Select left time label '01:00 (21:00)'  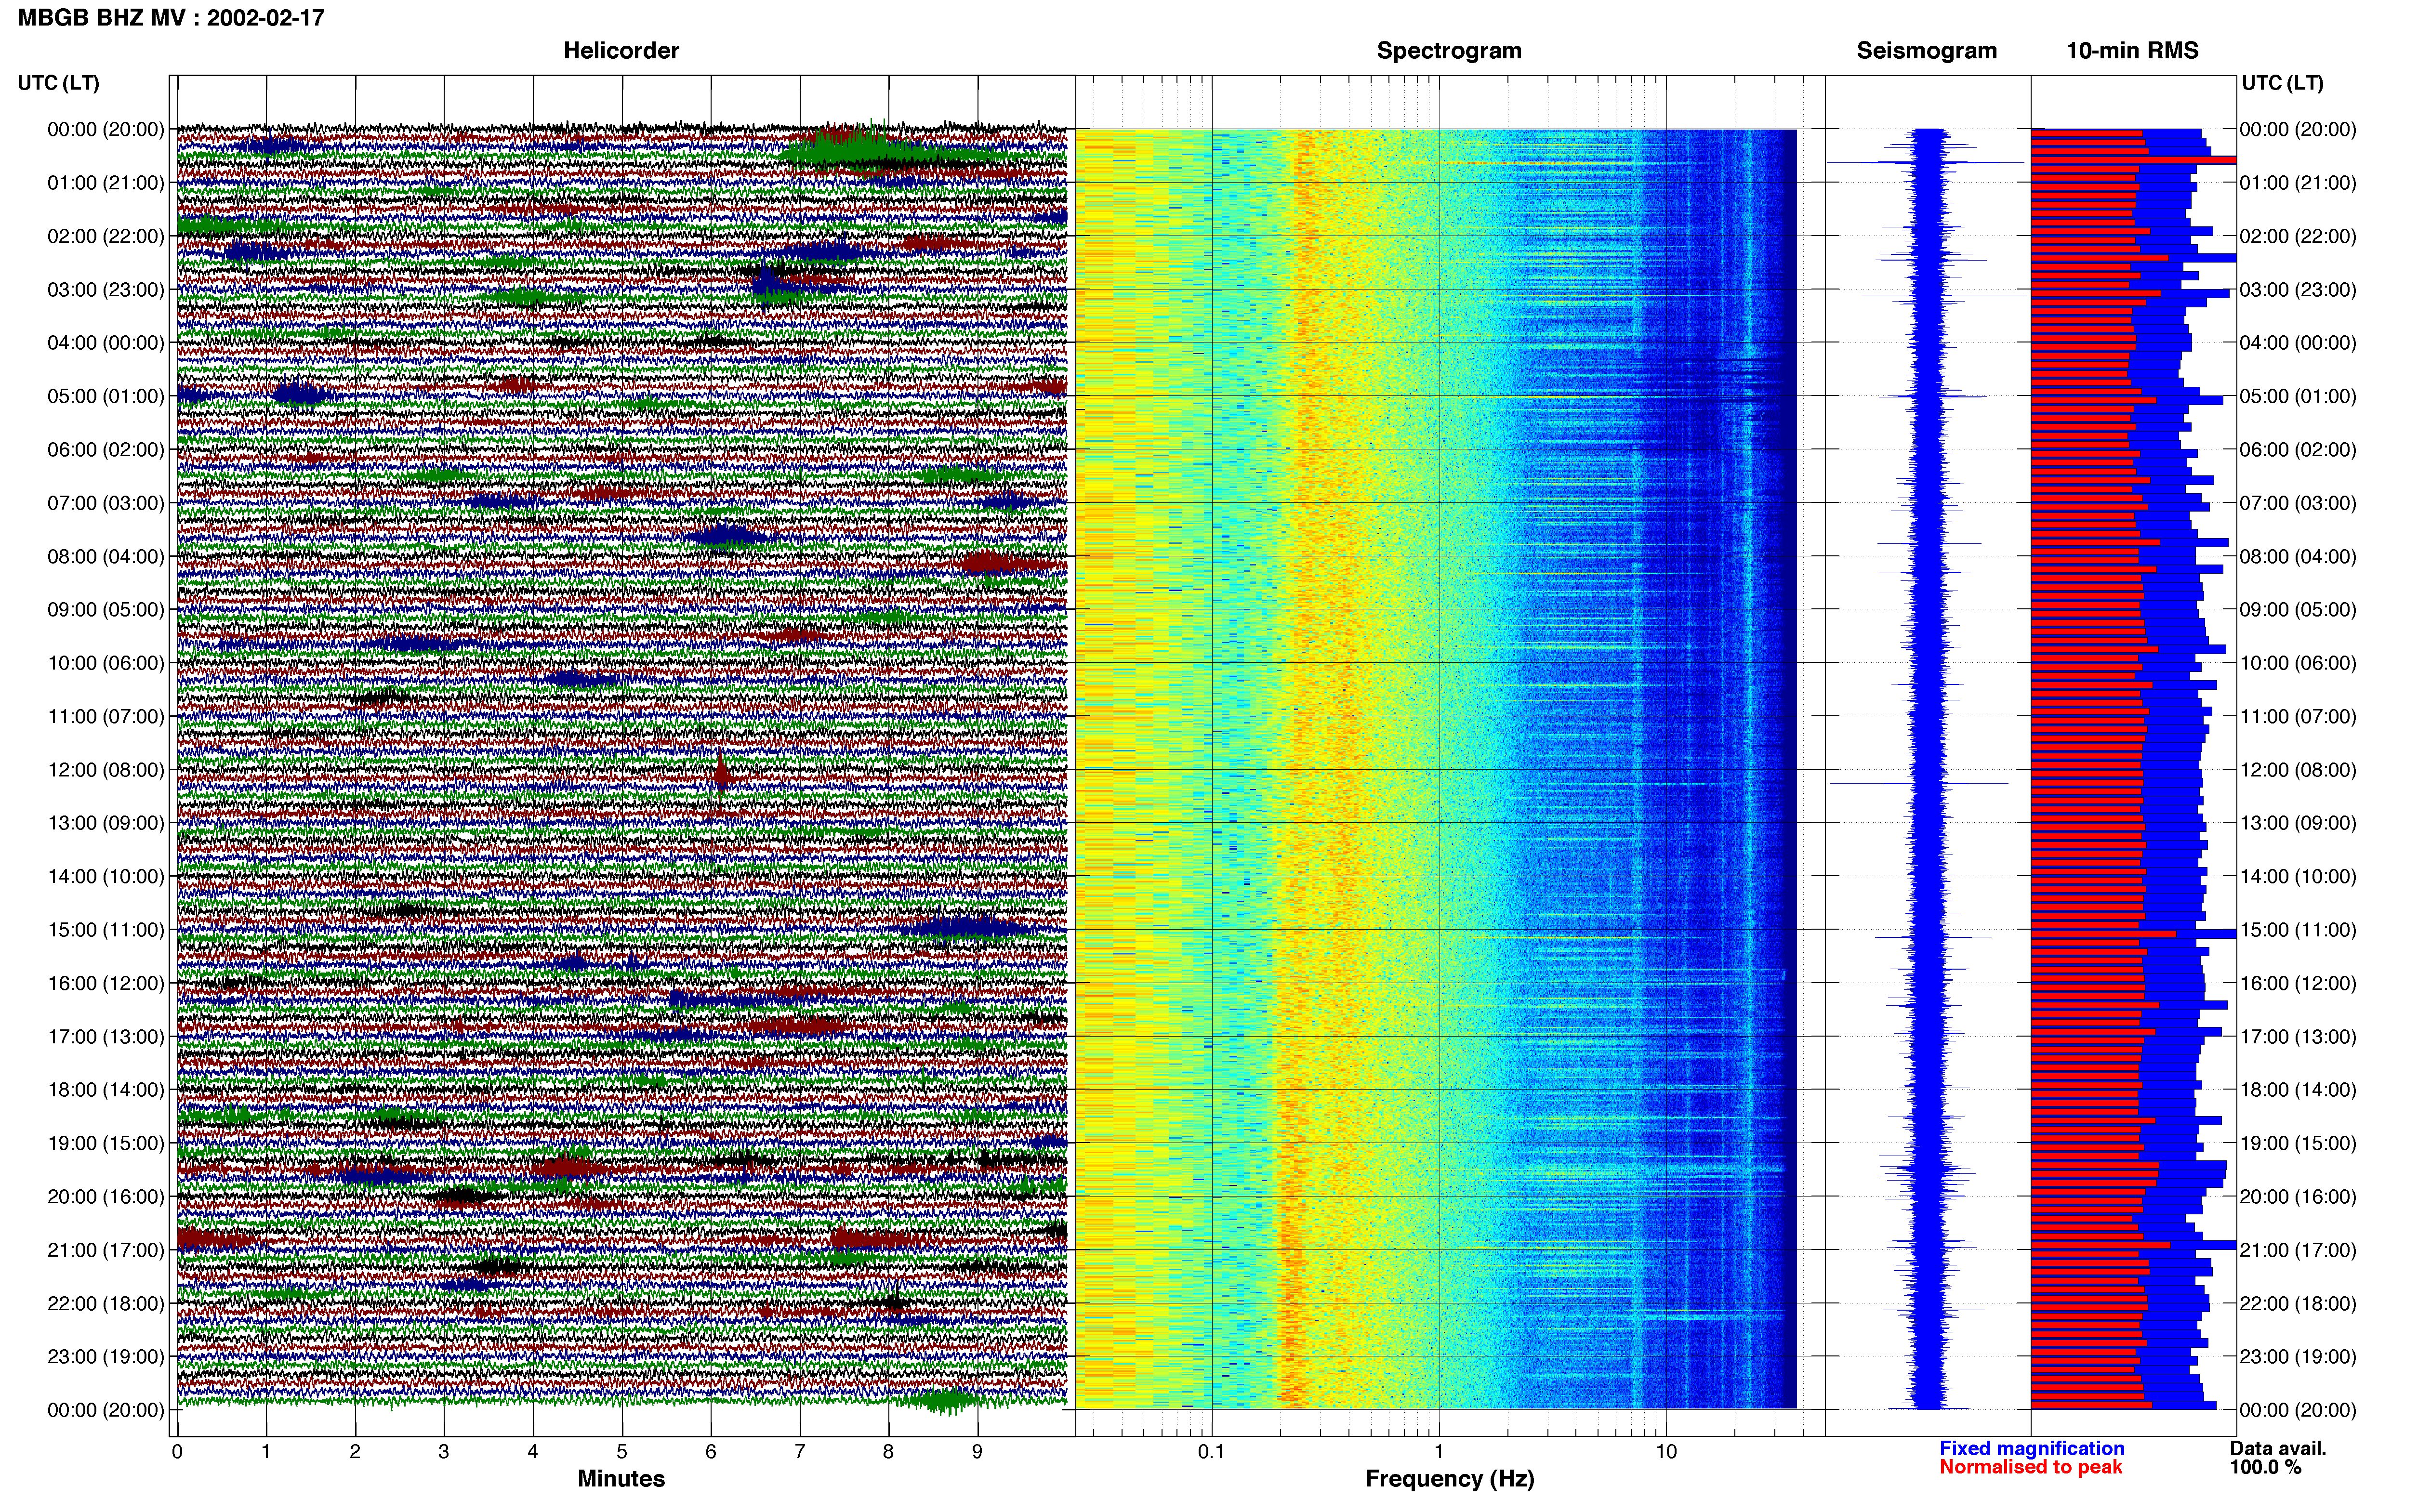tap(106, 183)
